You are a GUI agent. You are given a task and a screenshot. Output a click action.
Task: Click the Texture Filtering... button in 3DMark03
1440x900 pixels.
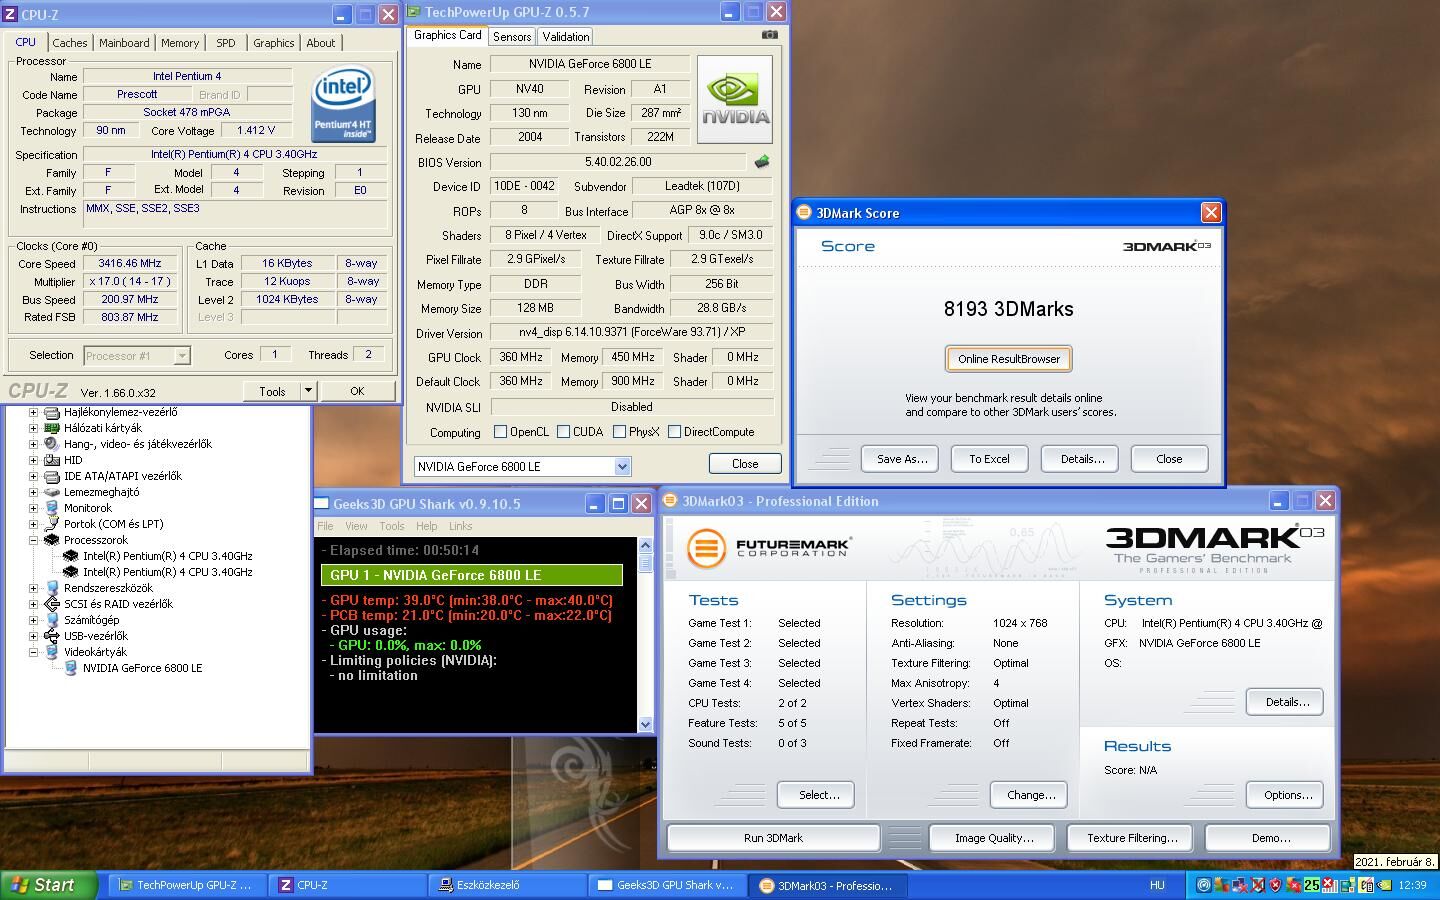point(1132,838)
